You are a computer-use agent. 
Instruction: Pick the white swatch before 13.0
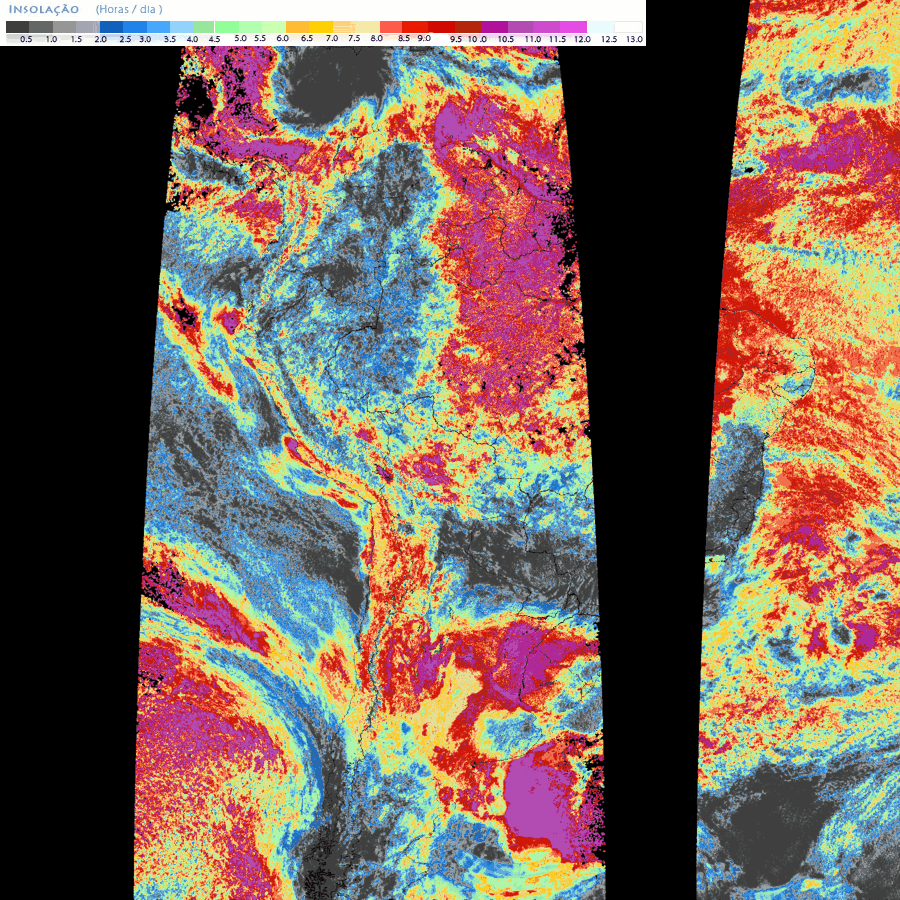pyautogui.click(x=629, y=27)
